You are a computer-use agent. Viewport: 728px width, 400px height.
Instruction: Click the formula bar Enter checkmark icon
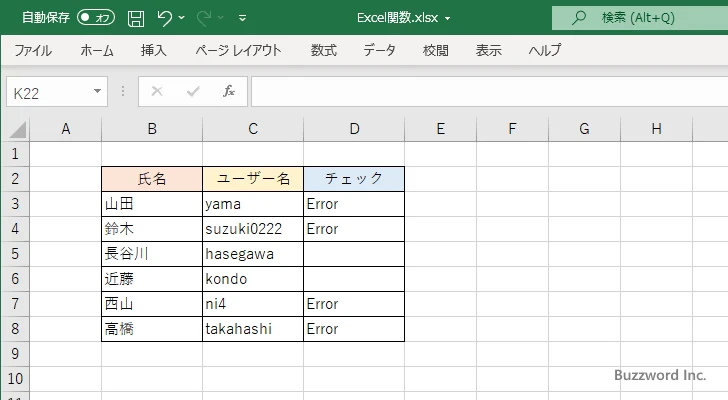tap(193, 91)
